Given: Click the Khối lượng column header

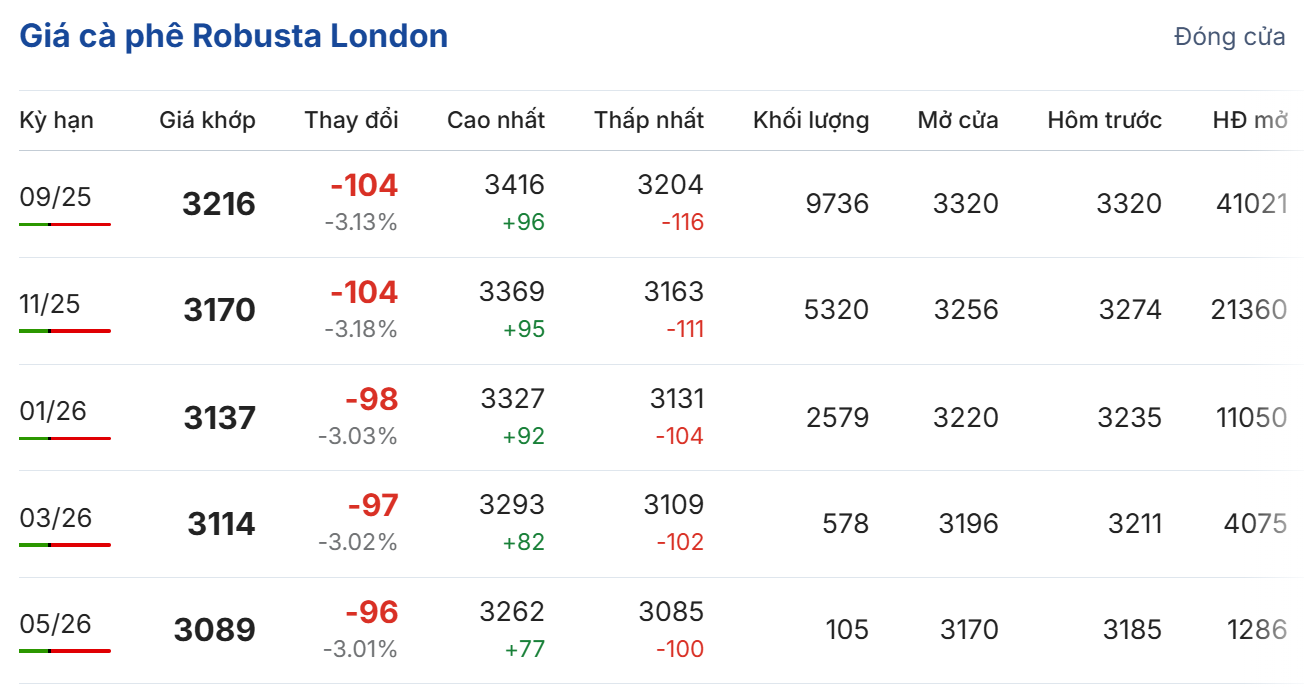Looking at the screenshot, I should 810,121.
